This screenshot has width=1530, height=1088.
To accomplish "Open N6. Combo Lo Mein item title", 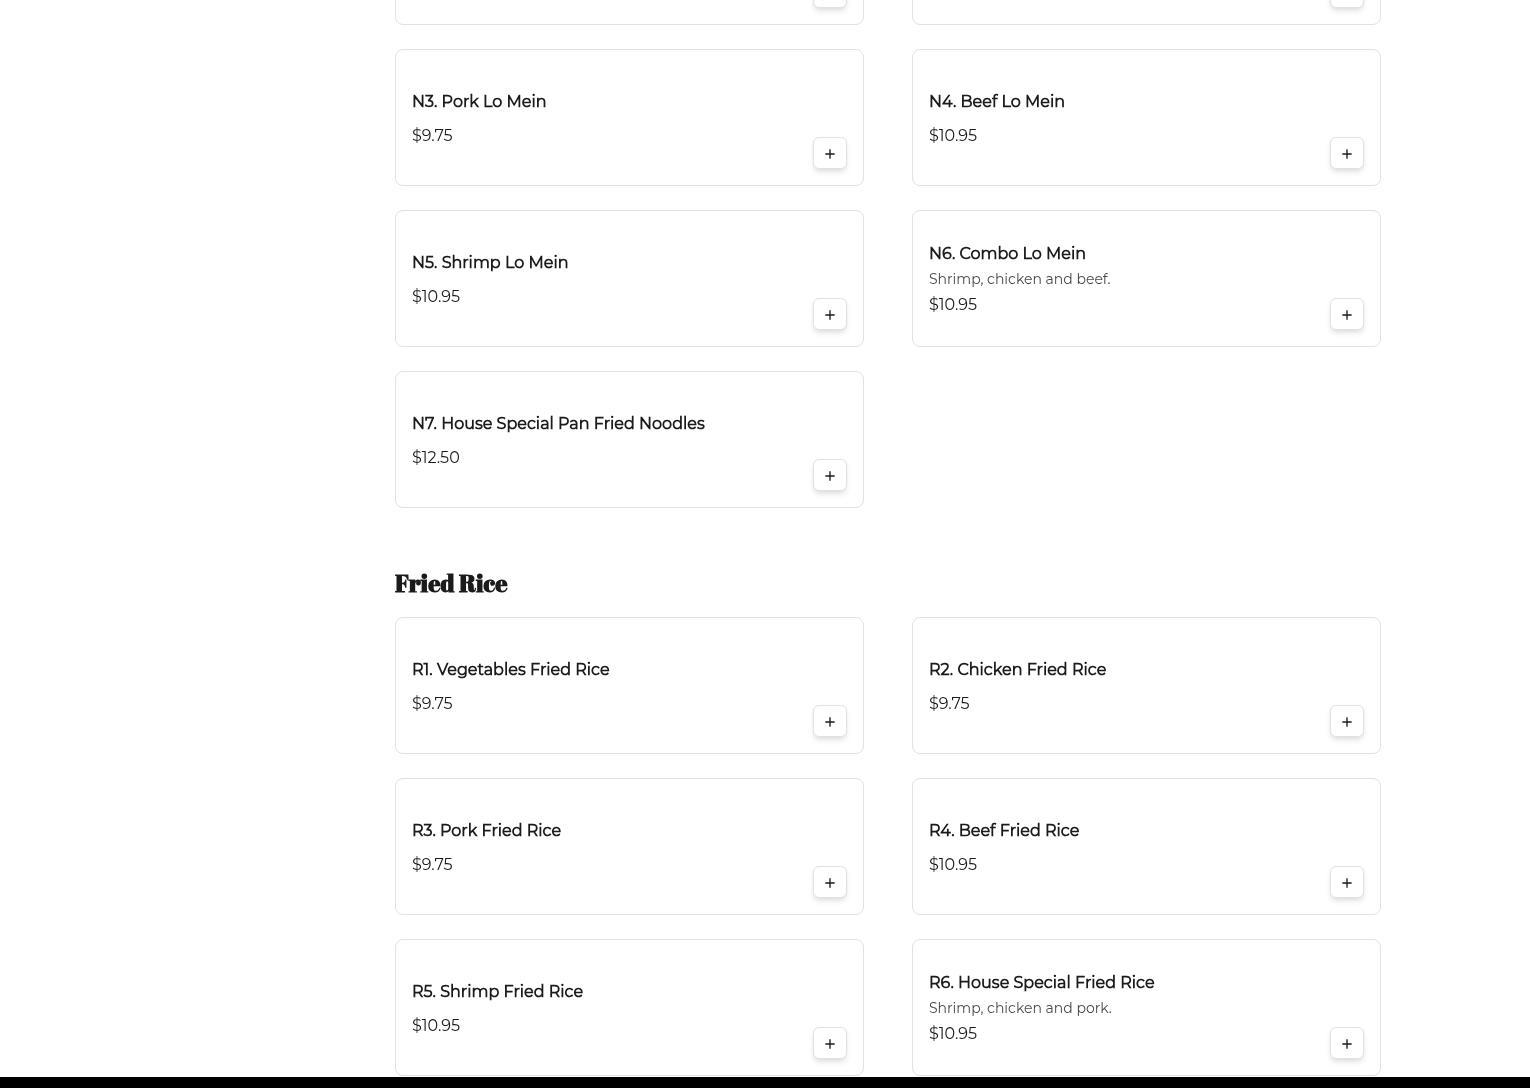I will [1006, 254].
